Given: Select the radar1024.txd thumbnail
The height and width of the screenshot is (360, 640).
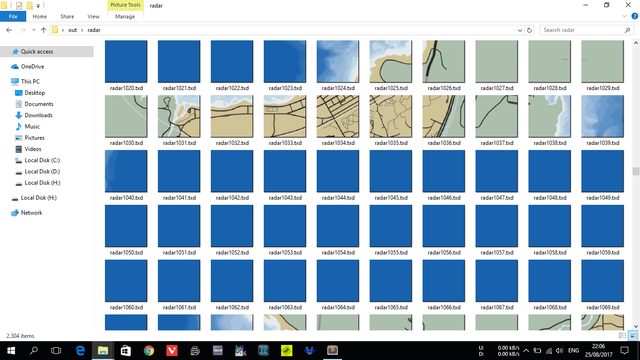Looking at the screenshot, I should [x=338, y=62].
